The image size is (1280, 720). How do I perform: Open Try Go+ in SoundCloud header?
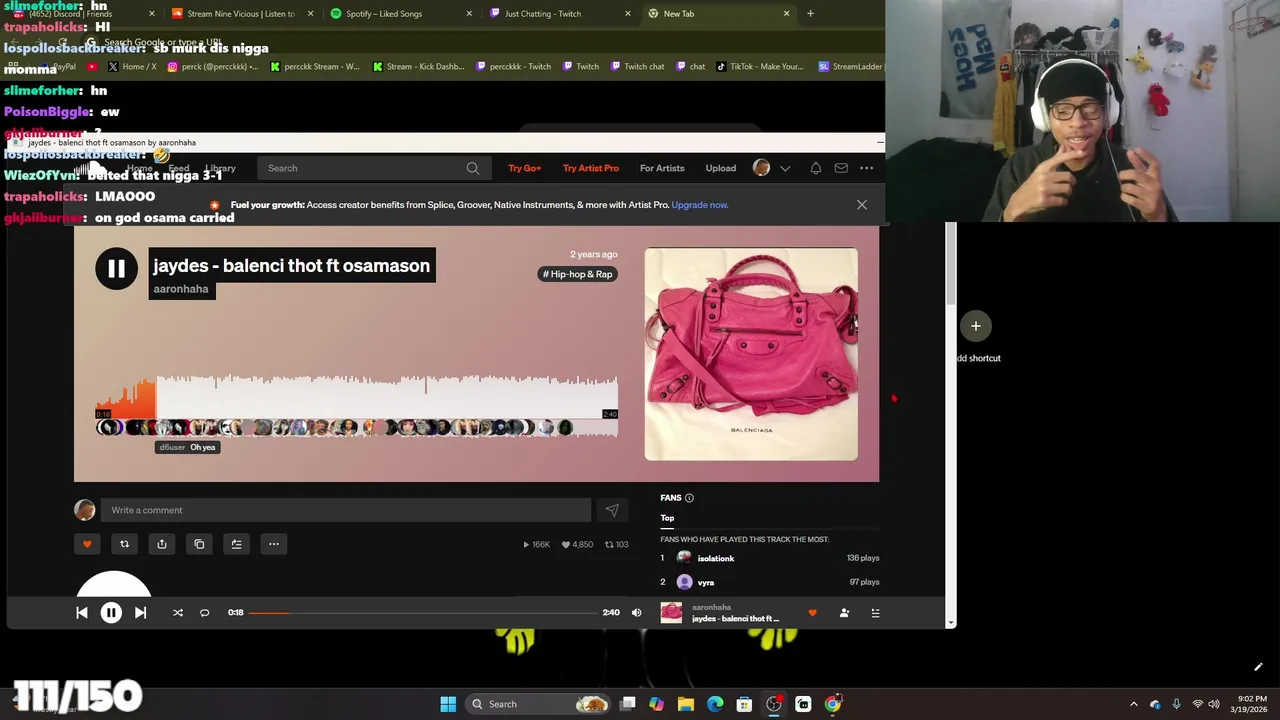524,168
